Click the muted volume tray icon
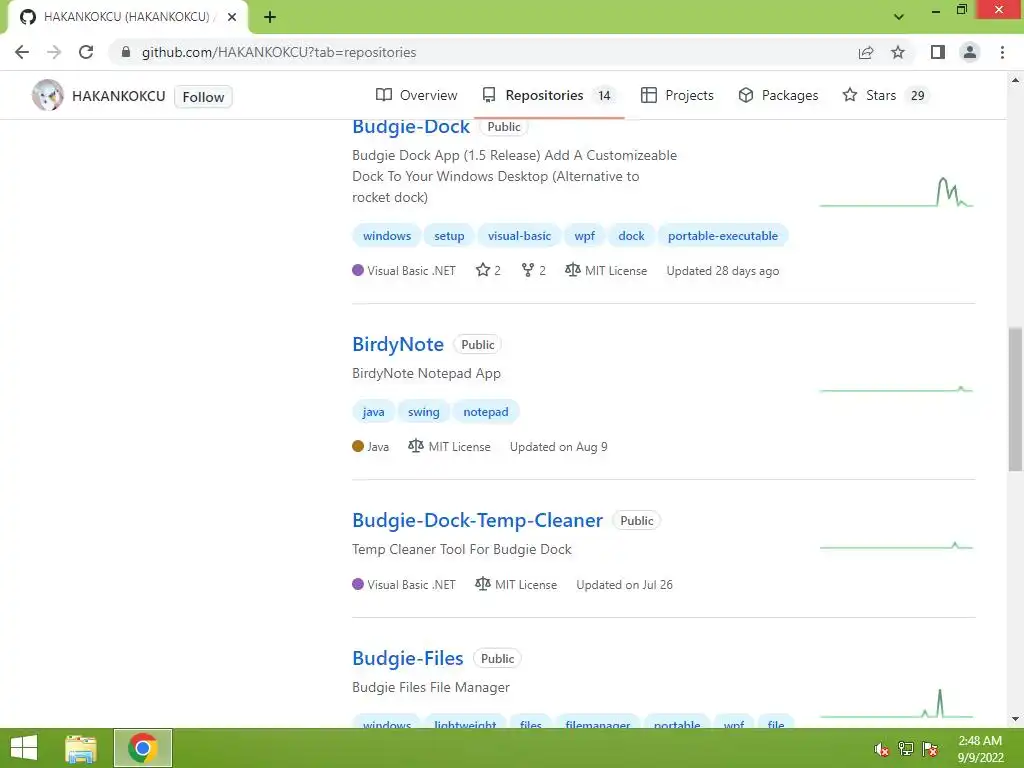1024x768 pixels. pos(882,749)
